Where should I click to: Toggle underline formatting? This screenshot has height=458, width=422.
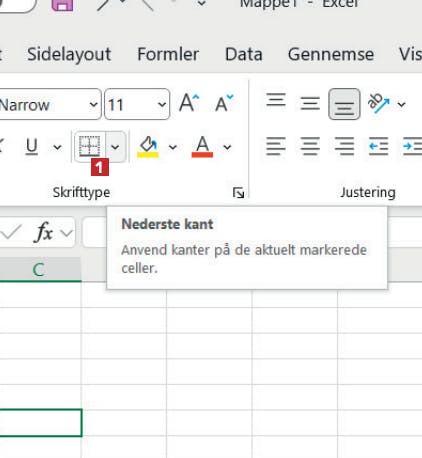coord(32,146)
